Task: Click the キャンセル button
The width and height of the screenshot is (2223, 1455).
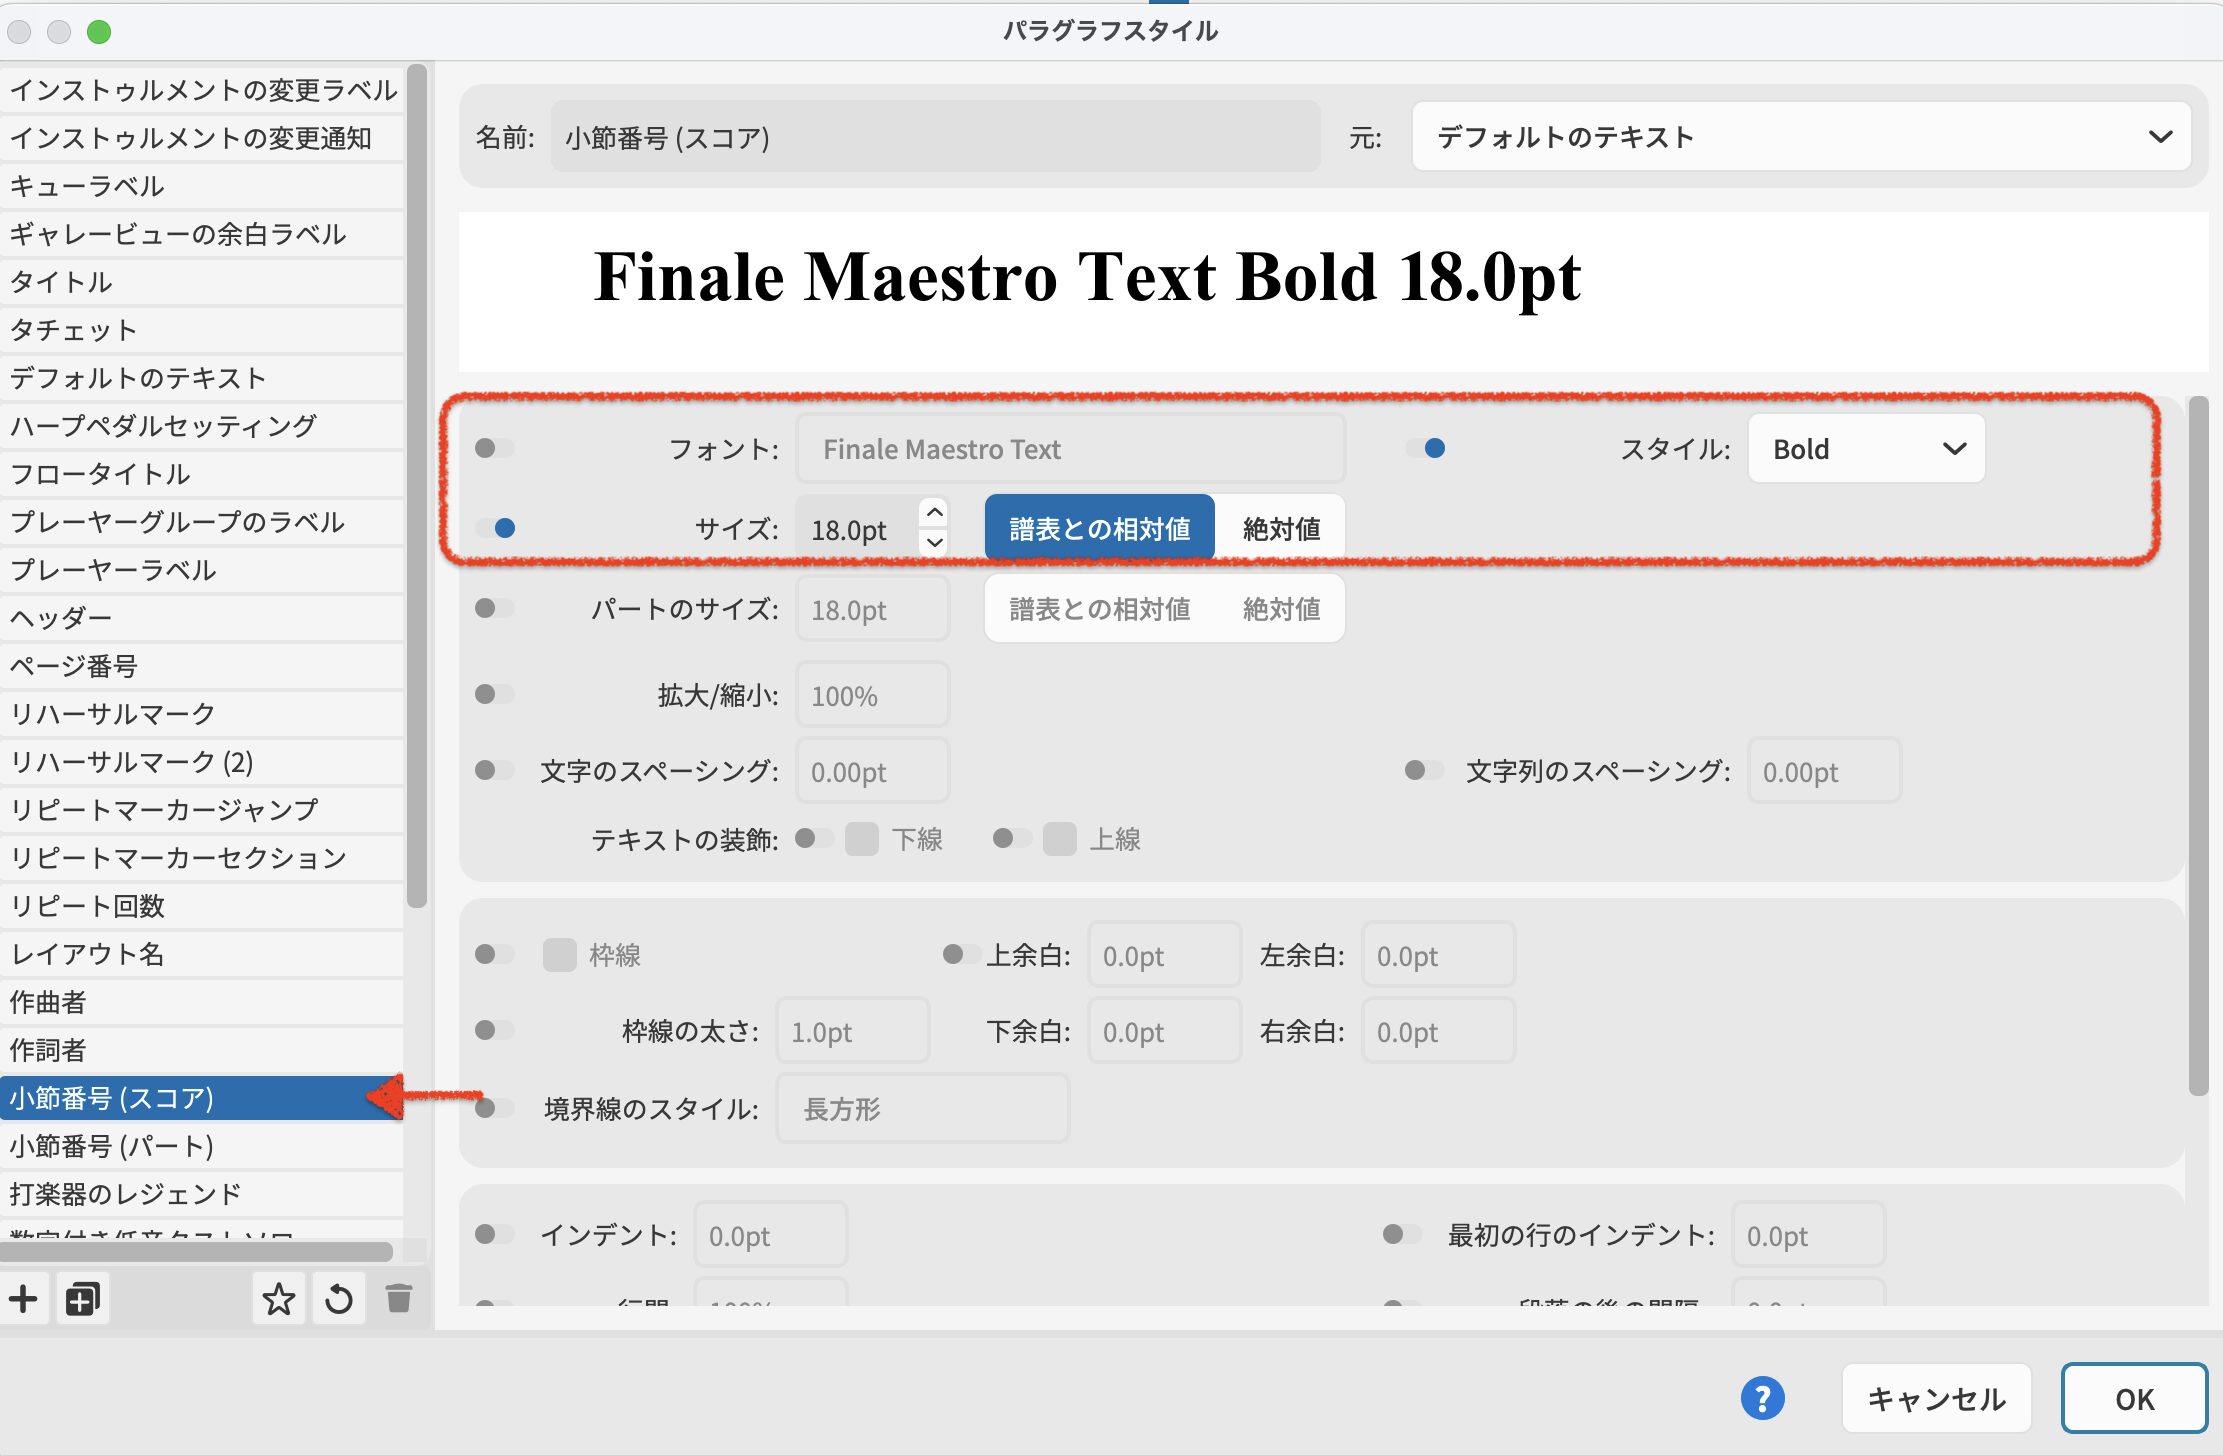Action: pos(1936,1398)
